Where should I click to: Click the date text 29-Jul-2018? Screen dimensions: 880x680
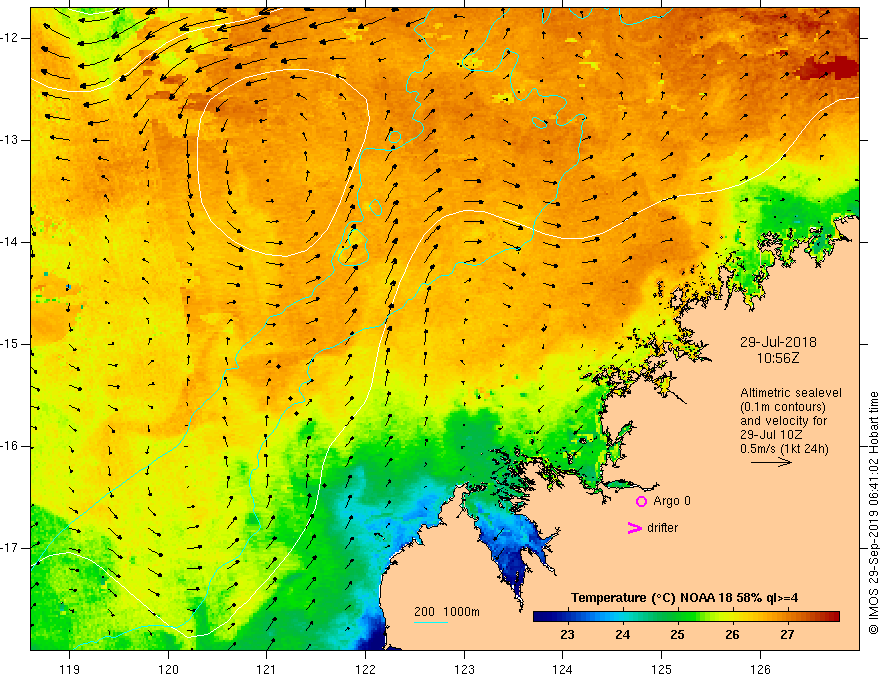778,342
